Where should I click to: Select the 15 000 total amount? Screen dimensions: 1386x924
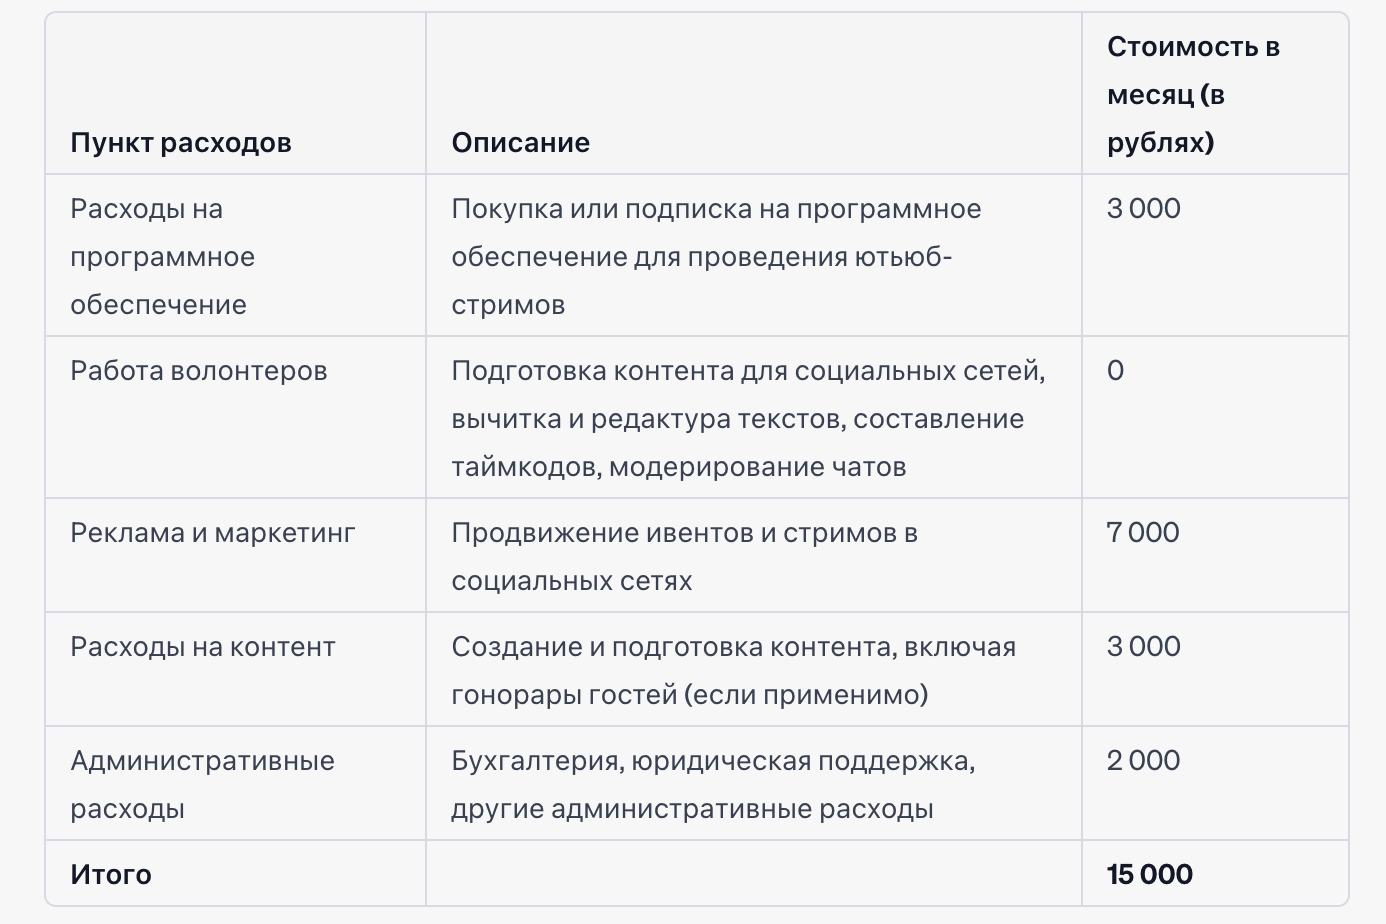1149,875
